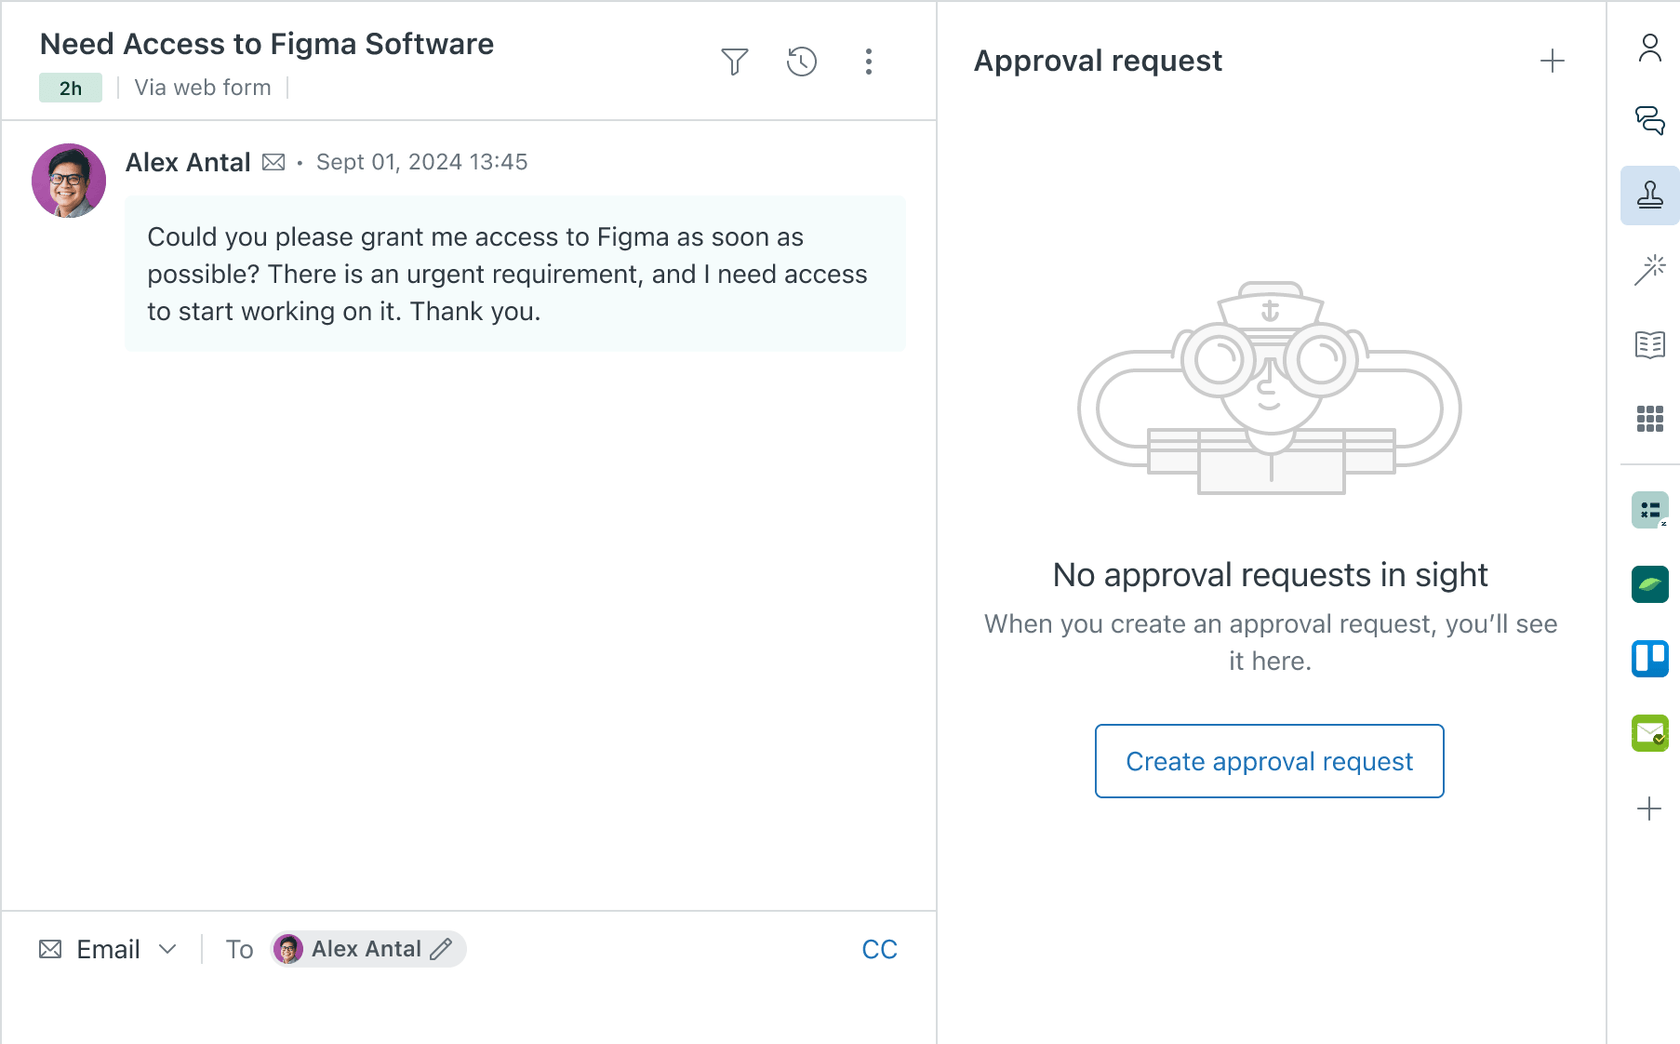The width and height of the screenshot is (1680, 1044).
Task: Open the green Freshworks app icon
Action: pyautogui.click(x=1650, y=584)
